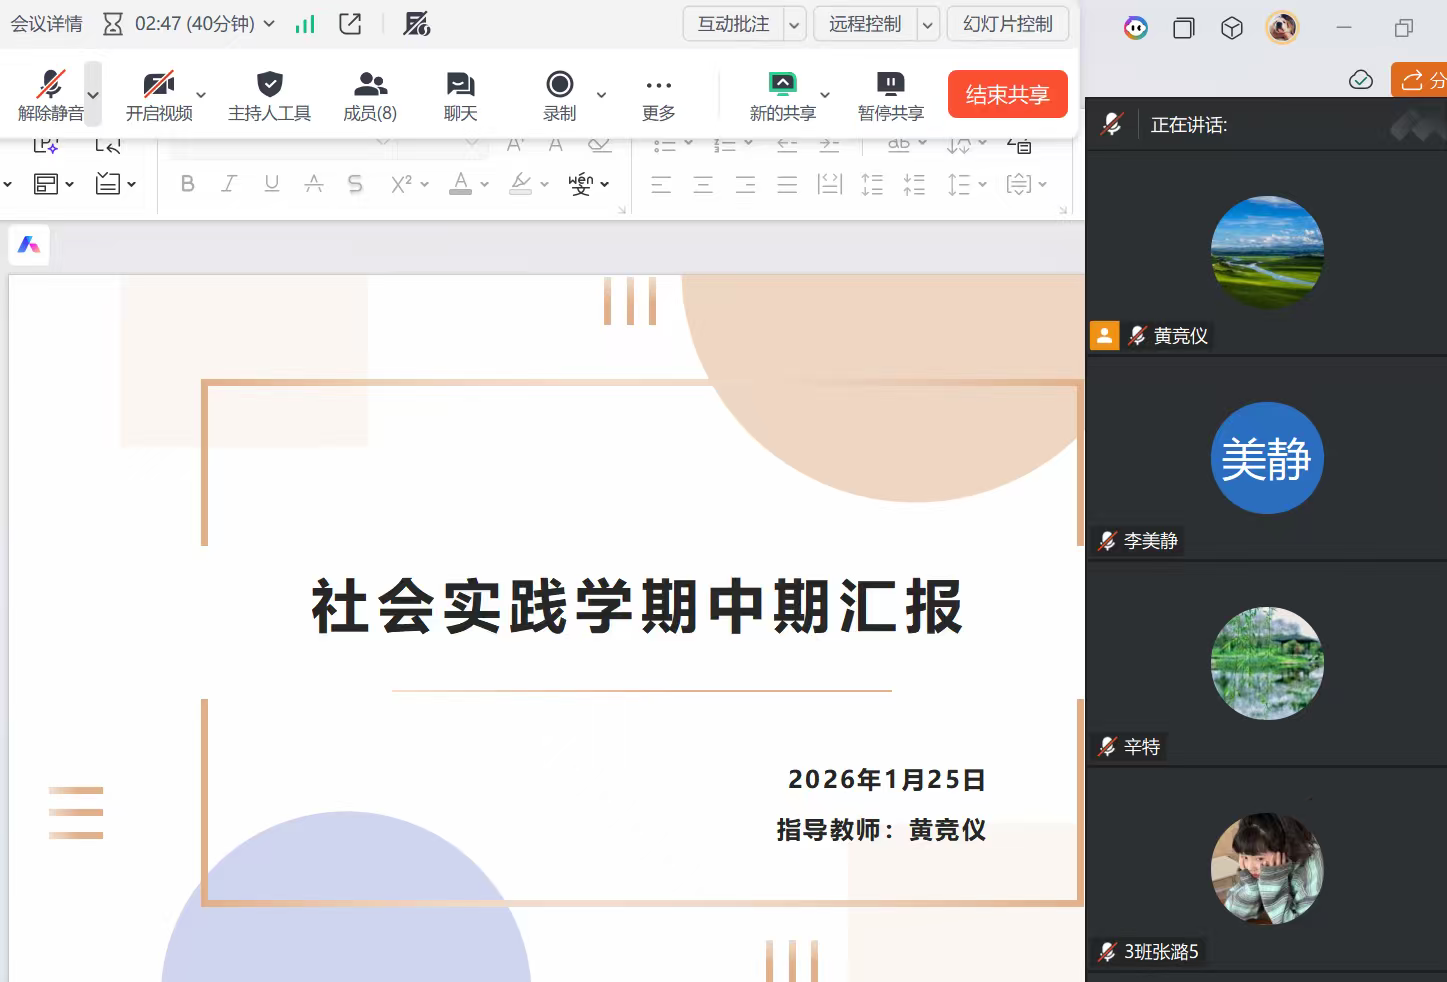Open 主持人工具 host tools
The width and height of the screenshot is (1447, 982).
[269, 95]
